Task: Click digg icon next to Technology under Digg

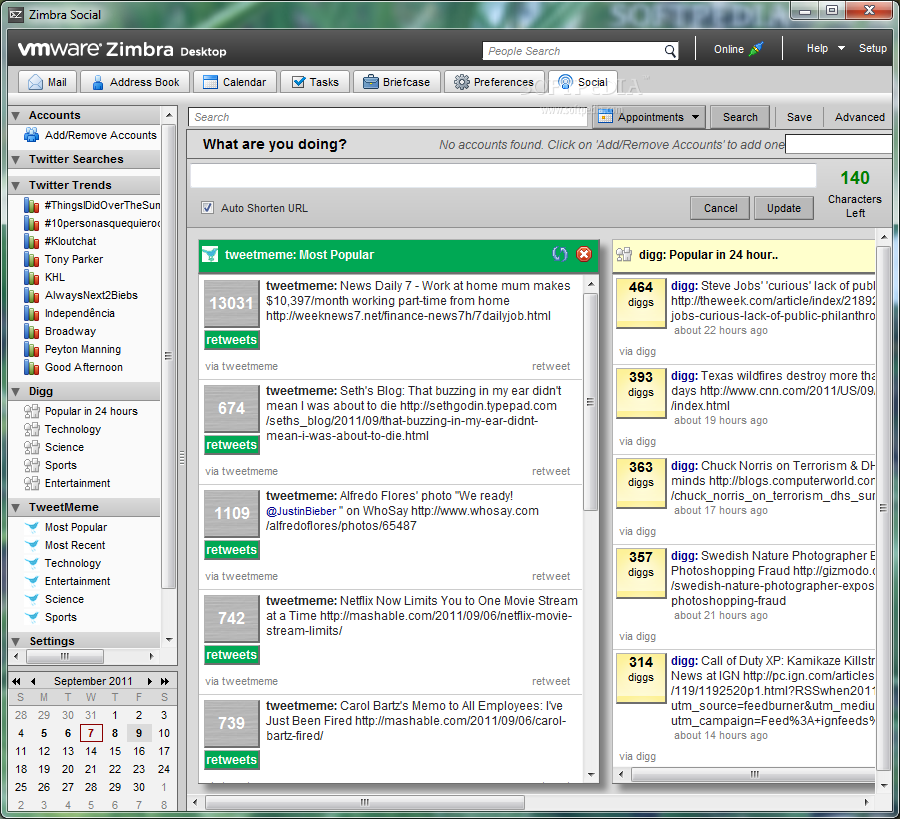Action: [x=31, y=429]
